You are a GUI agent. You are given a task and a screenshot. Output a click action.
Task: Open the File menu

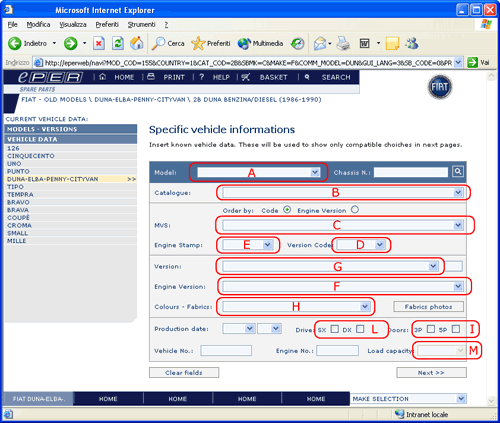click(12, 24)
